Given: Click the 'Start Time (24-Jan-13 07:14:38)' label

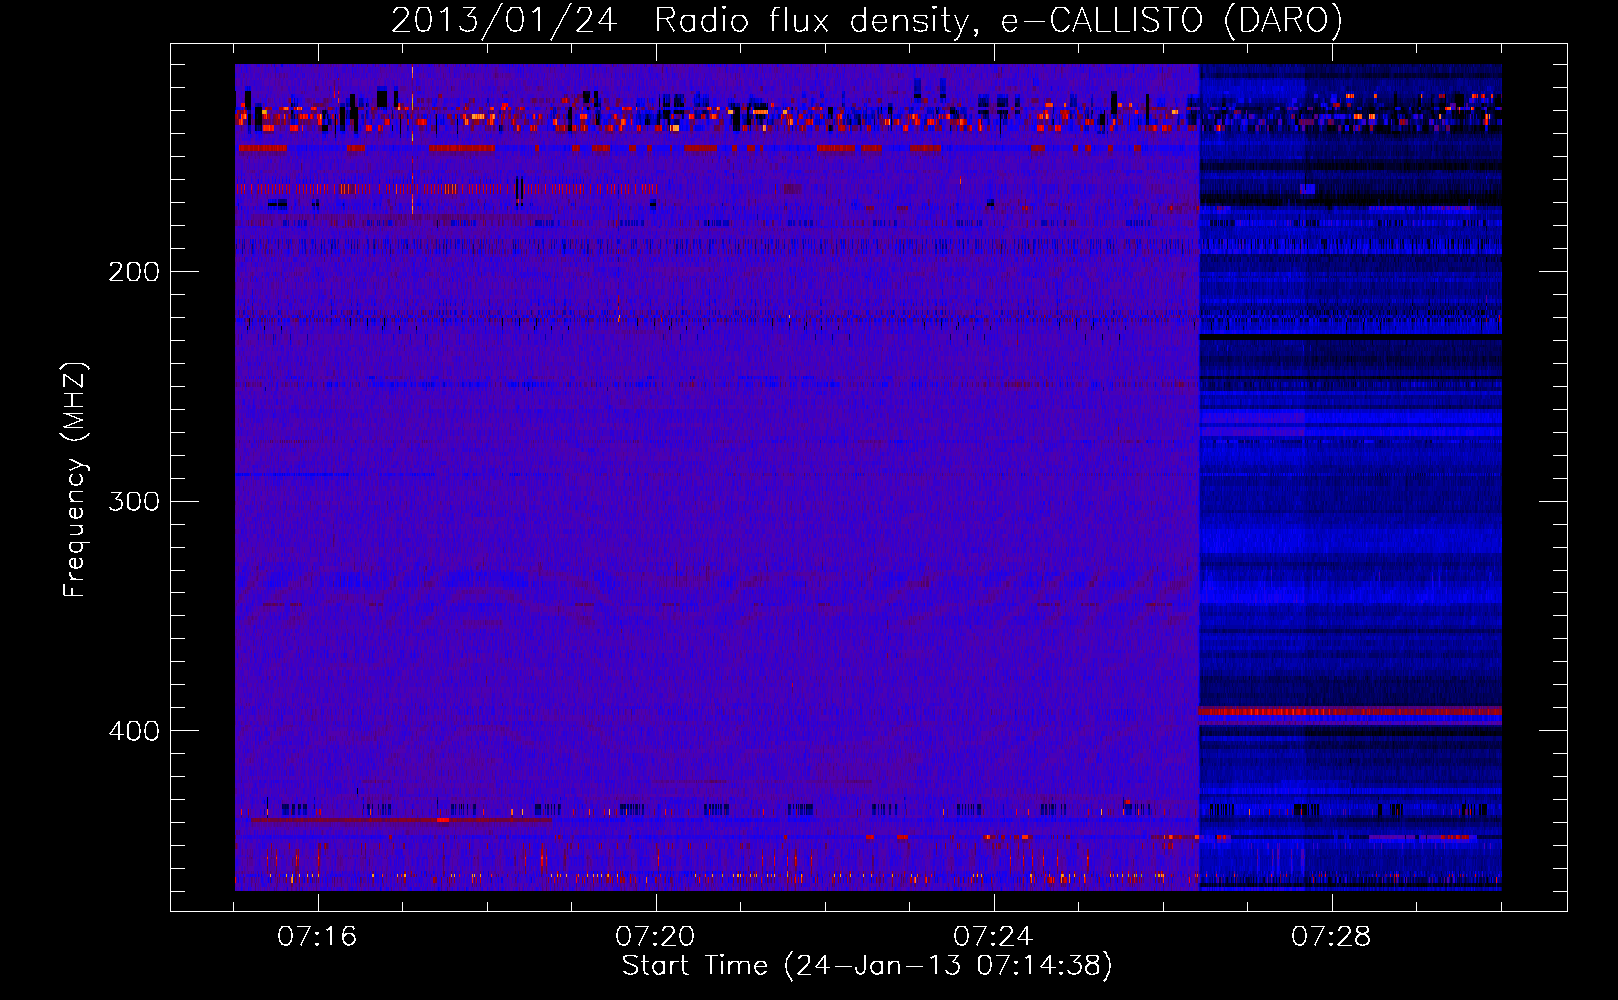Looking at the screenshot, I should tap(867, 966).
